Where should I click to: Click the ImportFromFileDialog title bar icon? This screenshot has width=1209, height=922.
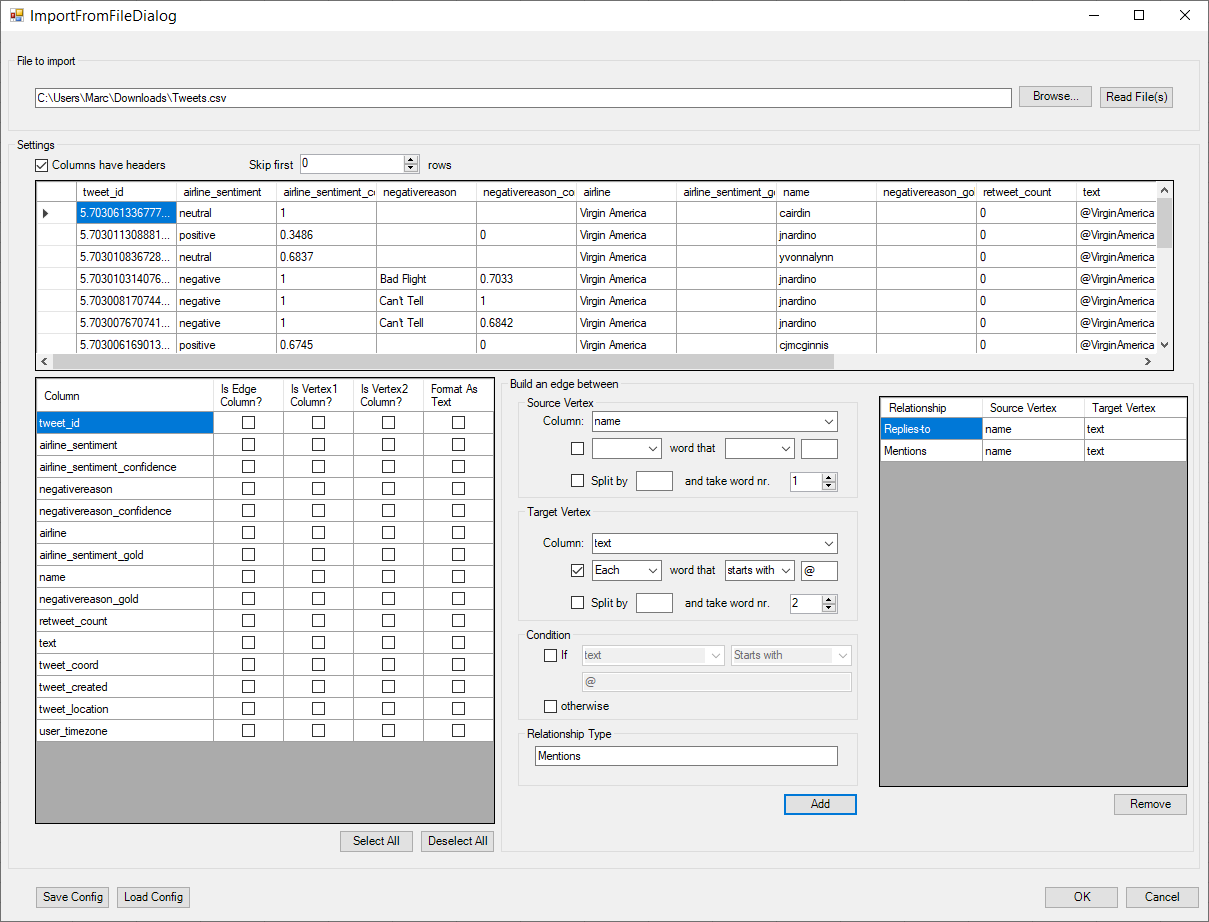point(16,16)
